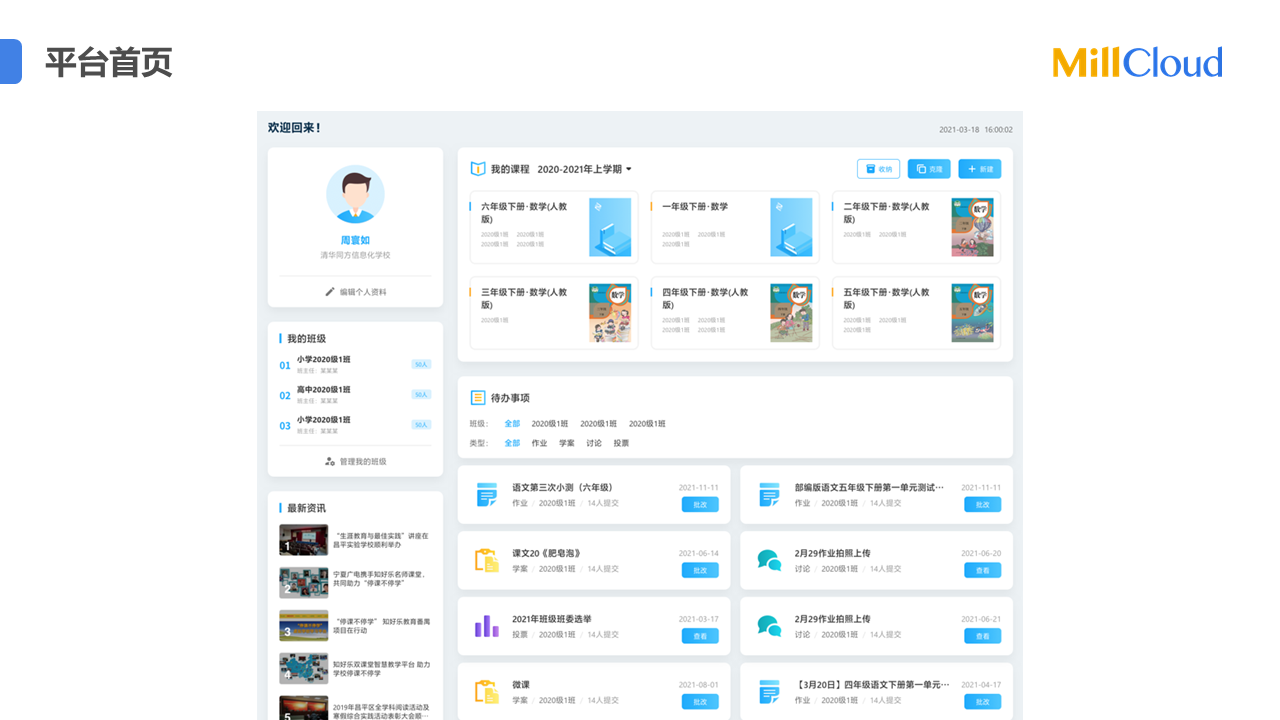
Task: Filter todo type by 讨论
Action: 594,443
